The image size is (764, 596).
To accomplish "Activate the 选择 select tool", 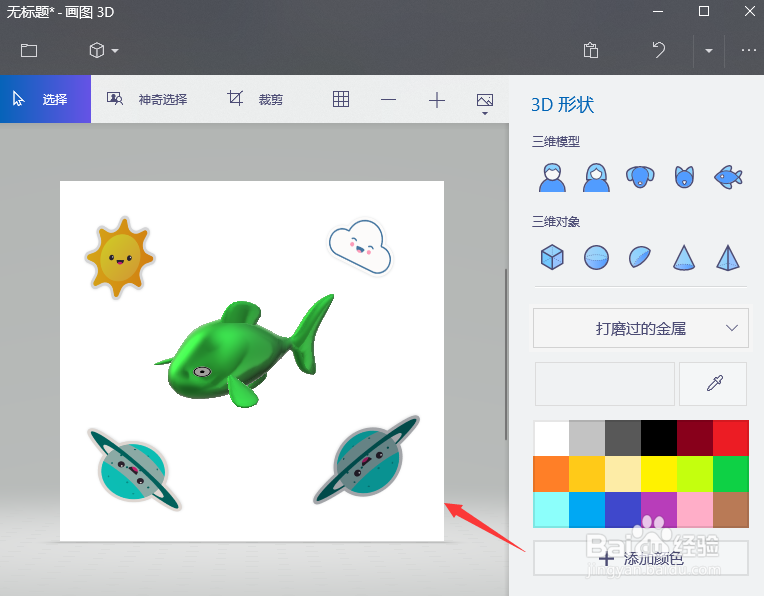I will coord(45,99).
